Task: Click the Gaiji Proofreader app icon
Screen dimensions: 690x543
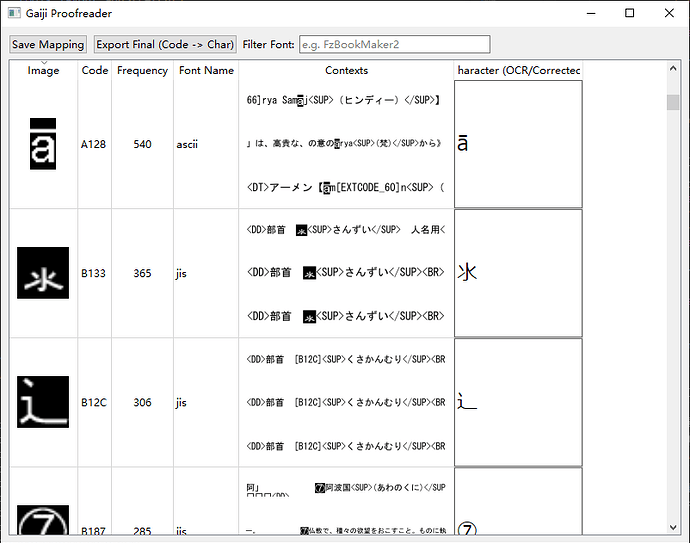Action: 14,14
